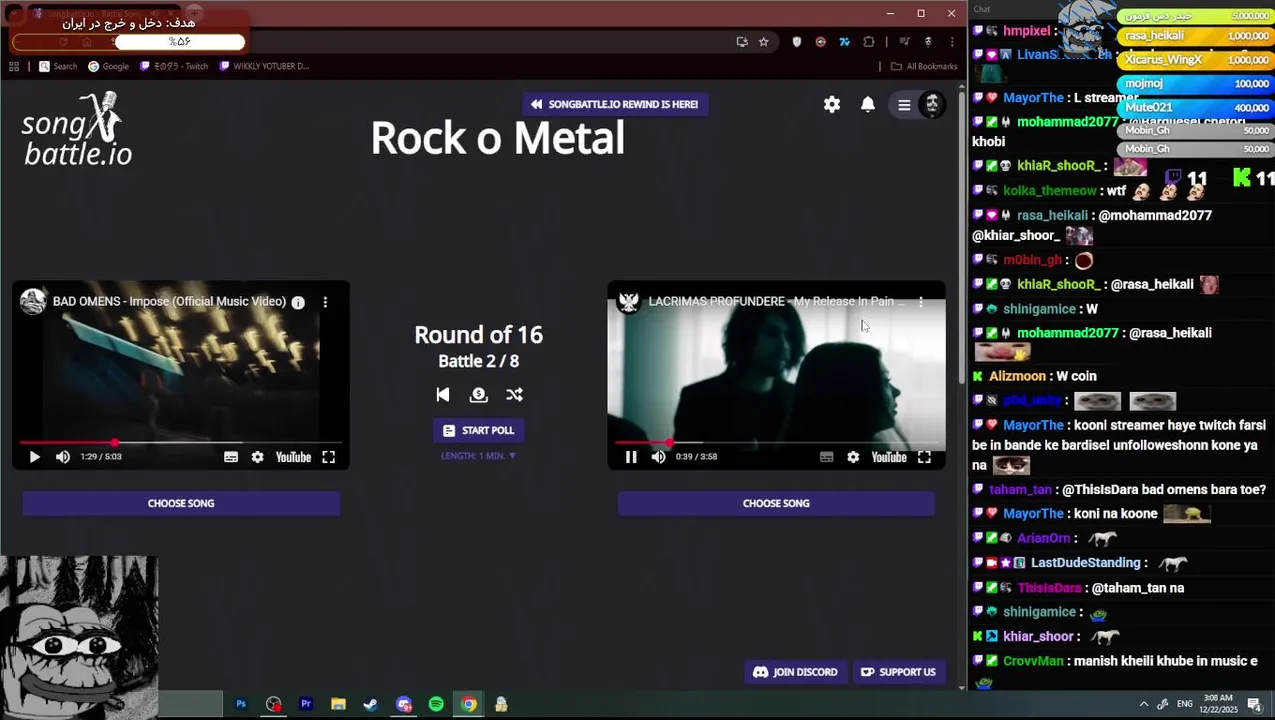Viewport: 1275px width, 720px height.
Task: Bookmark this page with the star icon
Action: [x=764, y=42]
